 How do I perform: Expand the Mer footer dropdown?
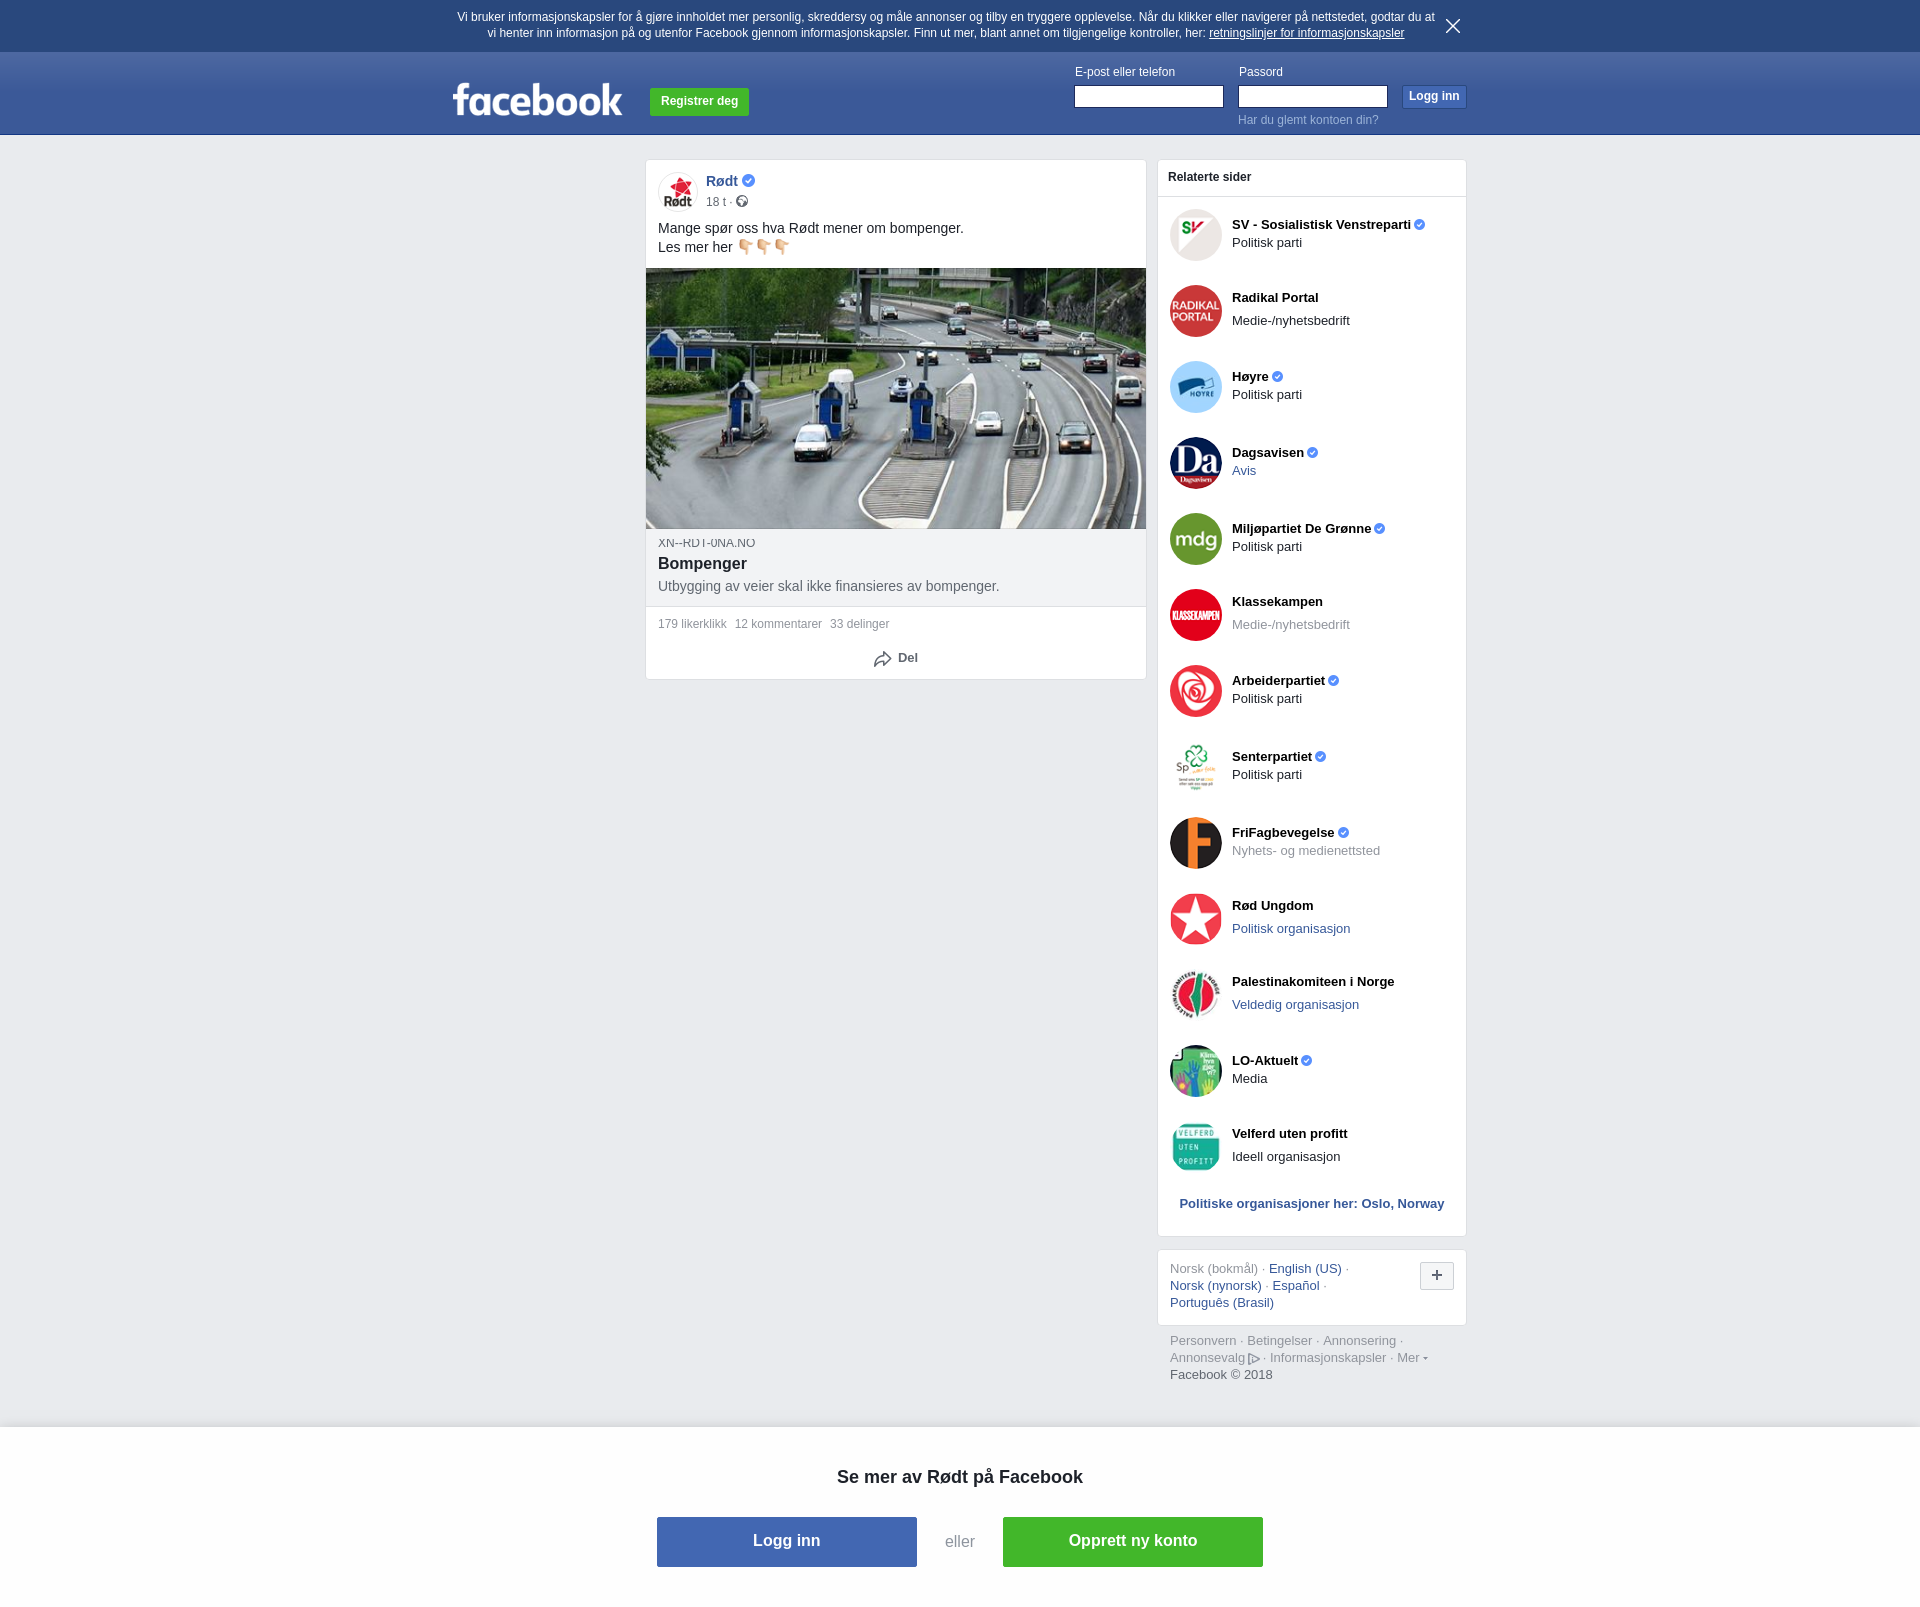pos(1412,1358)
